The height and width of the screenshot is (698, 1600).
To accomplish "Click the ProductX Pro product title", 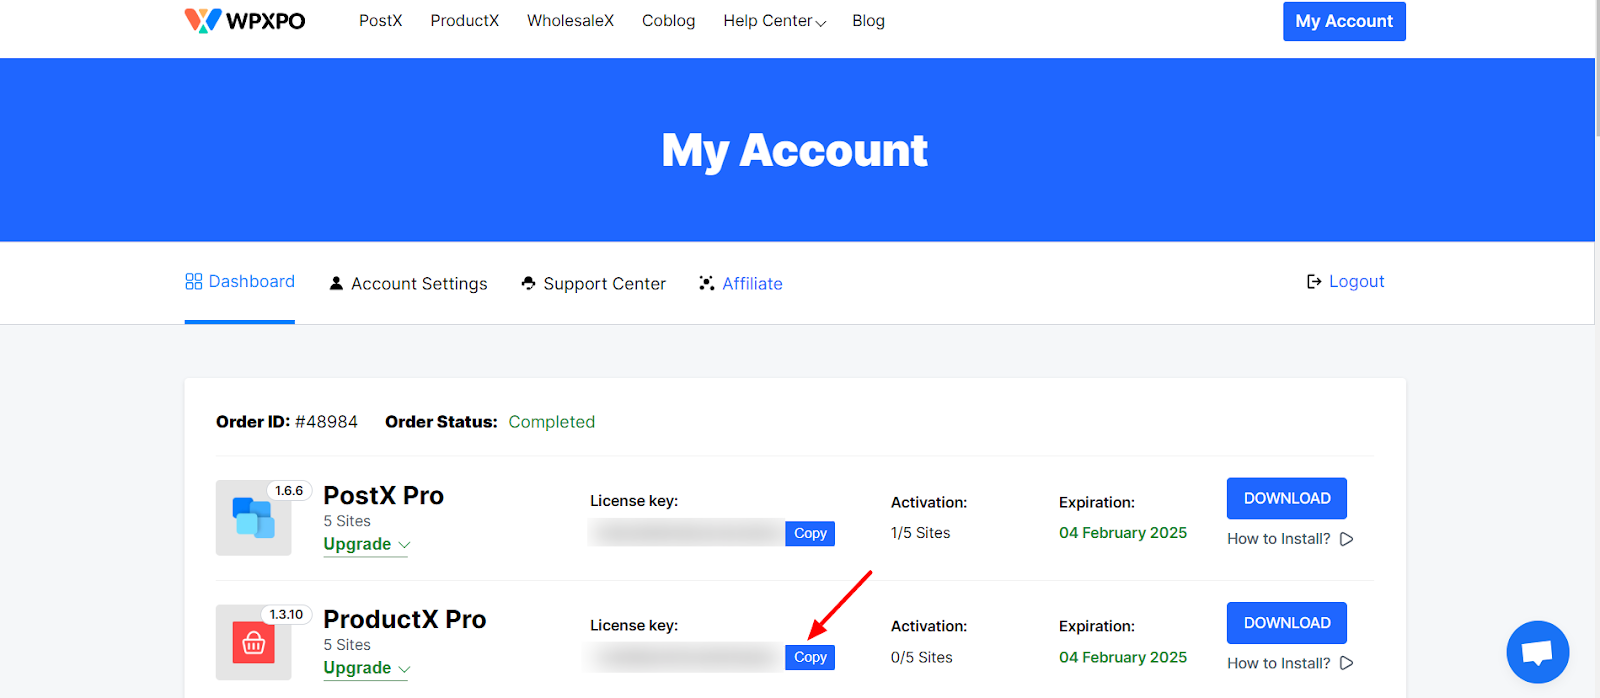I will tap(404, 620).
